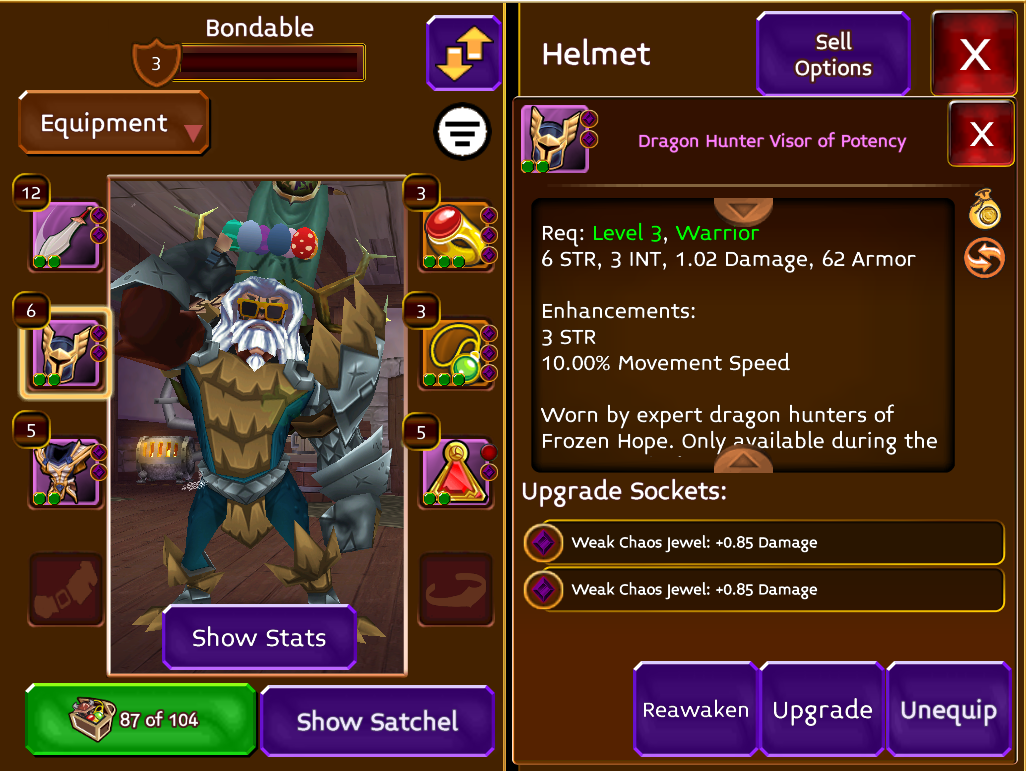Viewport: 1026px width, 771px height.
Task: Select the first Weak Chaos Jewel socket
Action: [764, 542]
